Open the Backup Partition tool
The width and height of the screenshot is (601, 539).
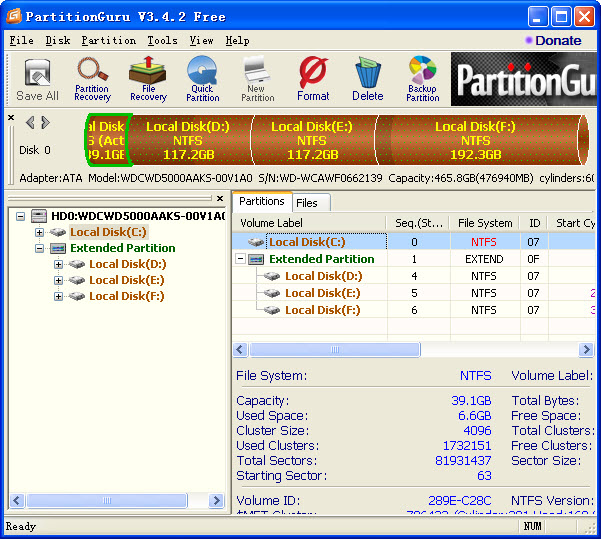click(422, 79)
